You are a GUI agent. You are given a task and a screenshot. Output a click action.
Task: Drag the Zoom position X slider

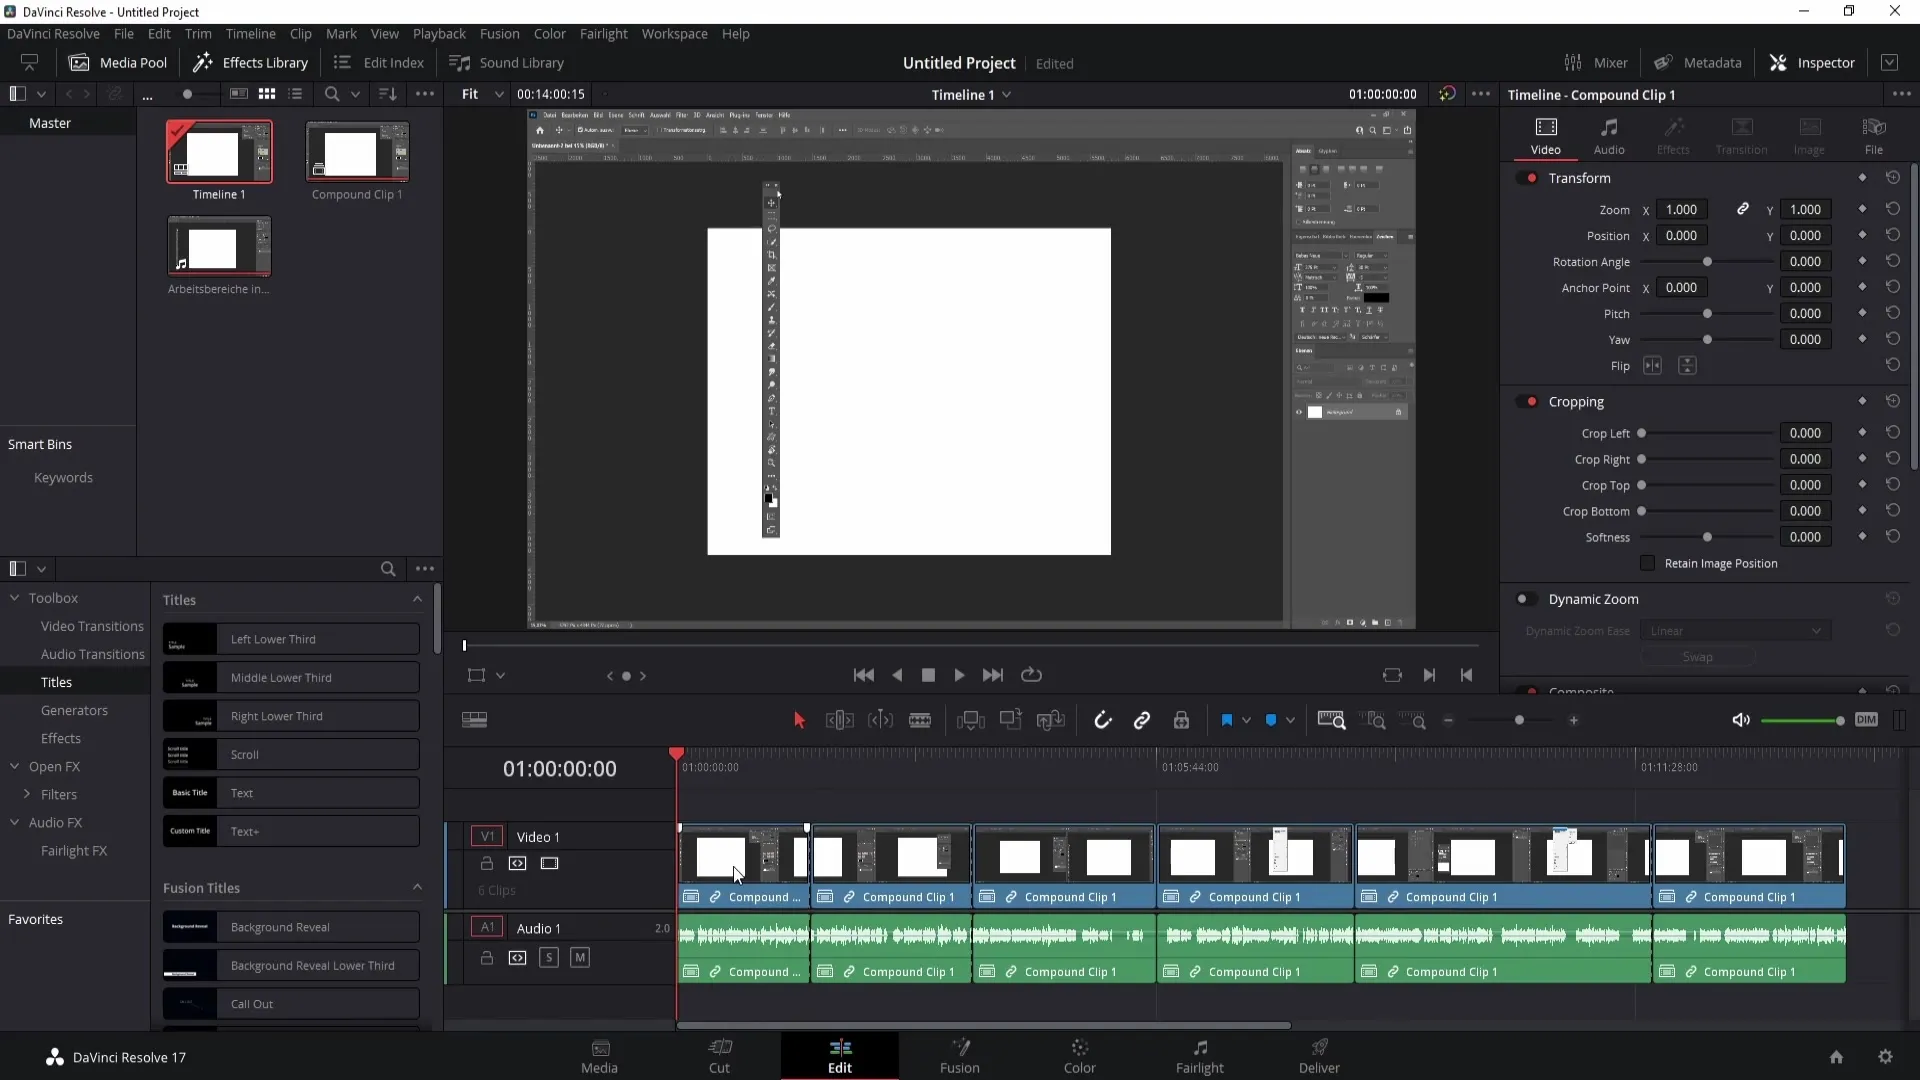[1681, 210]
